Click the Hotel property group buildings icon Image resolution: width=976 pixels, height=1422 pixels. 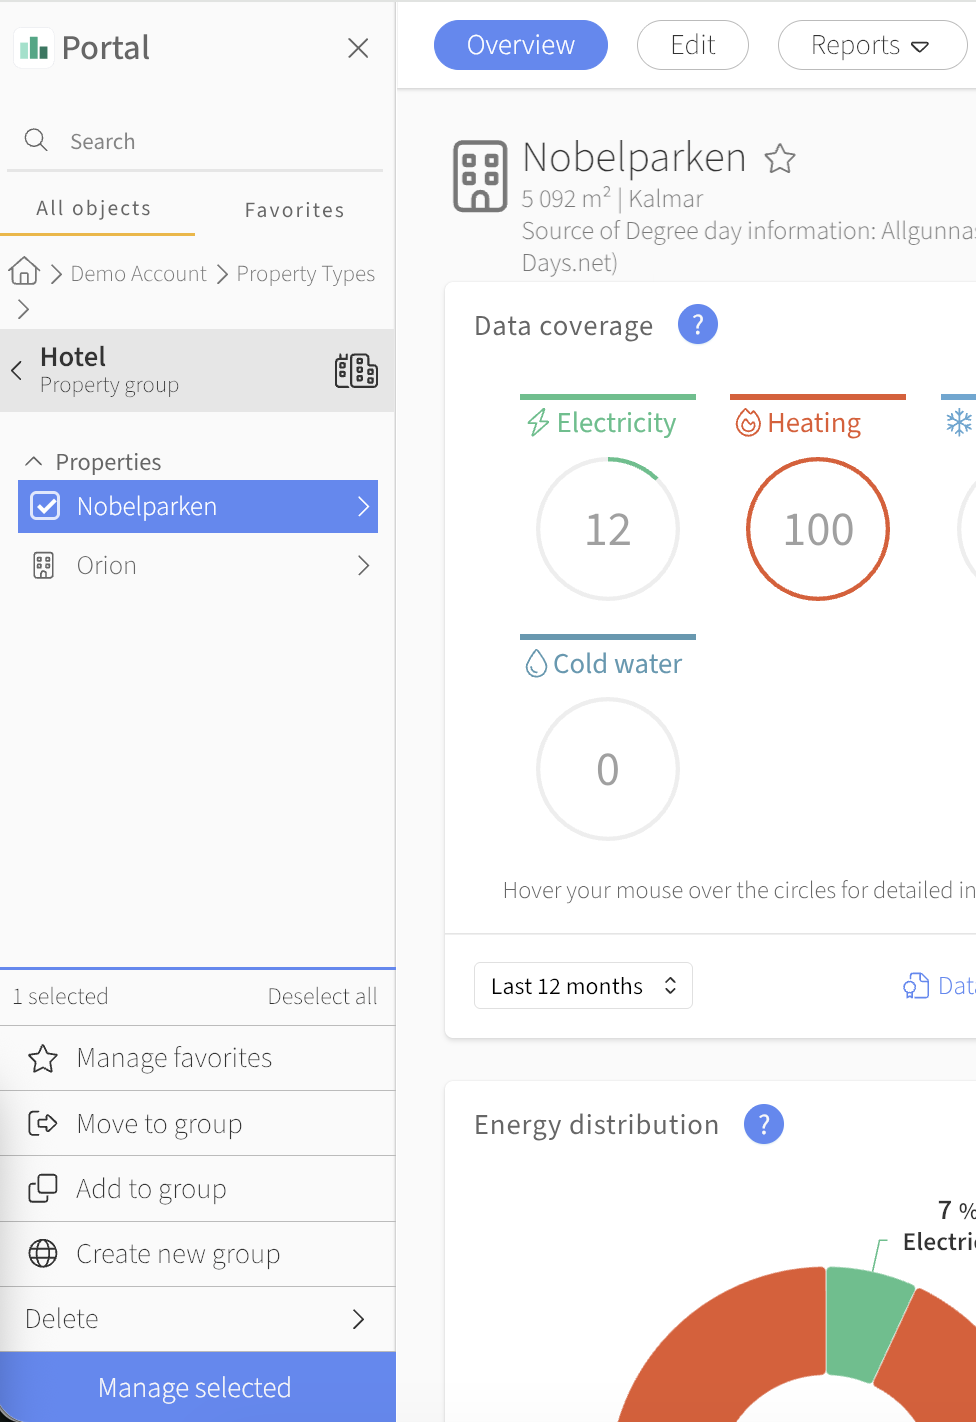356,371
